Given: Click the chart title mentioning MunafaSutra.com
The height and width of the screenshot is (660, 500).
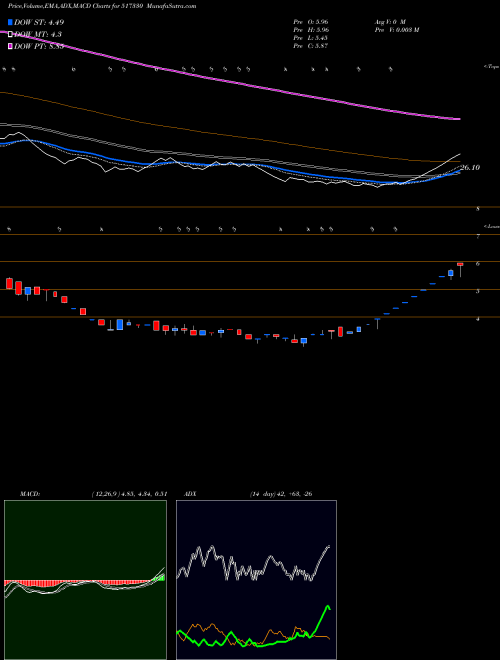Looking at the screenshot, I should (102, 6).
